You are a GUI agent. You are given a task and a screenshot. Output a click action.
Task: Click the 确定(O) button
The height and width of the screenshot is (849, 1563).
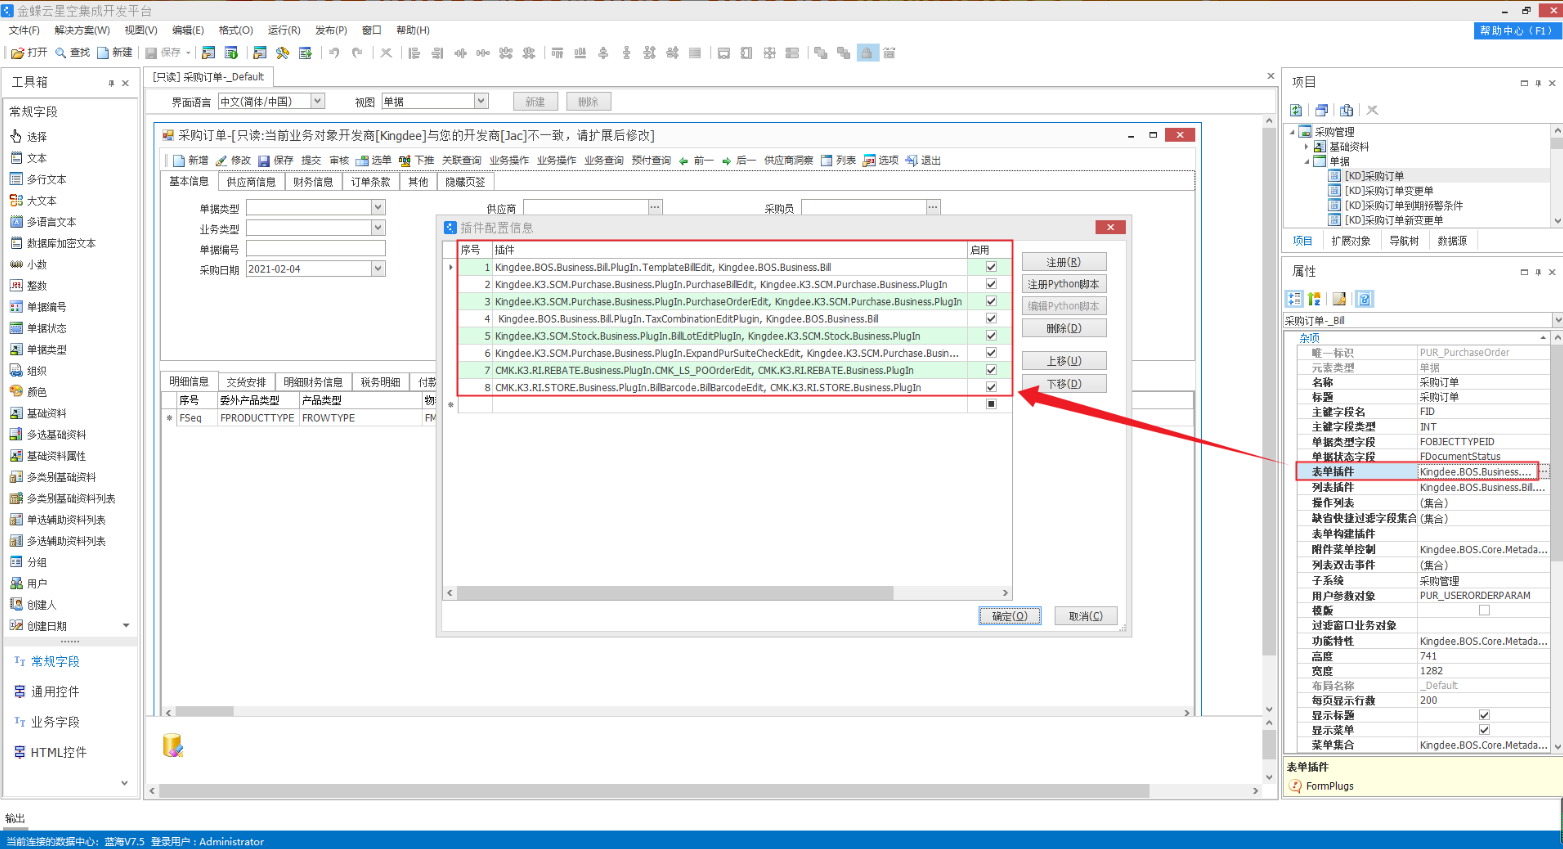pos(1010,616)
